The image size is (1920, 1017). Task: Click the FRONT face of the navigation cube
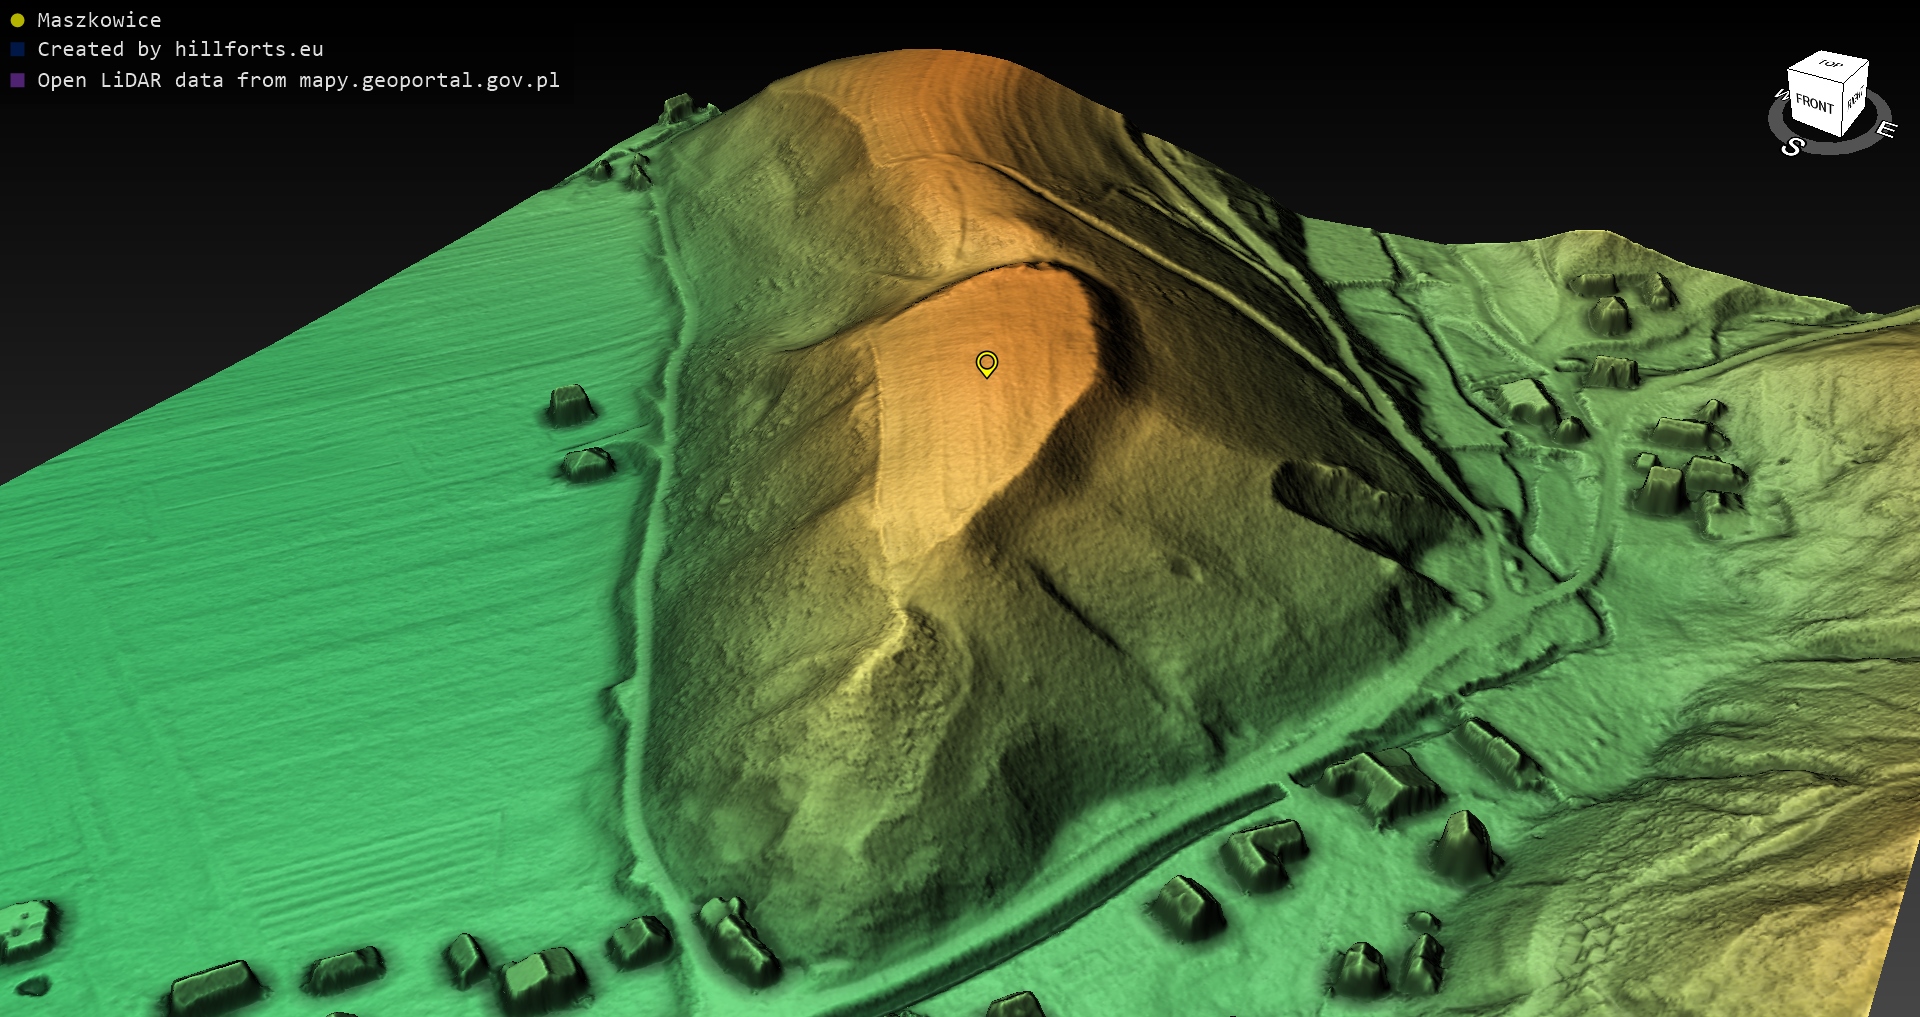pos(1814,104)
